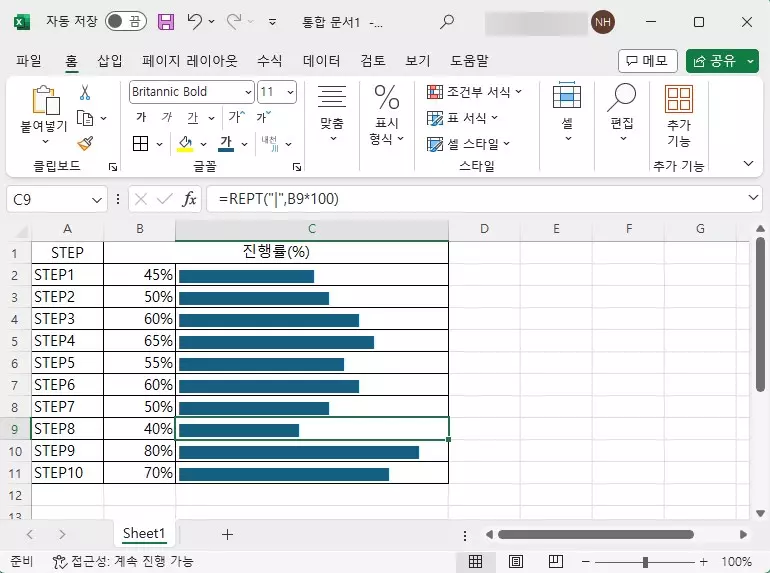
Task: Click the 100% zoom level
Action: pos(736,561)
